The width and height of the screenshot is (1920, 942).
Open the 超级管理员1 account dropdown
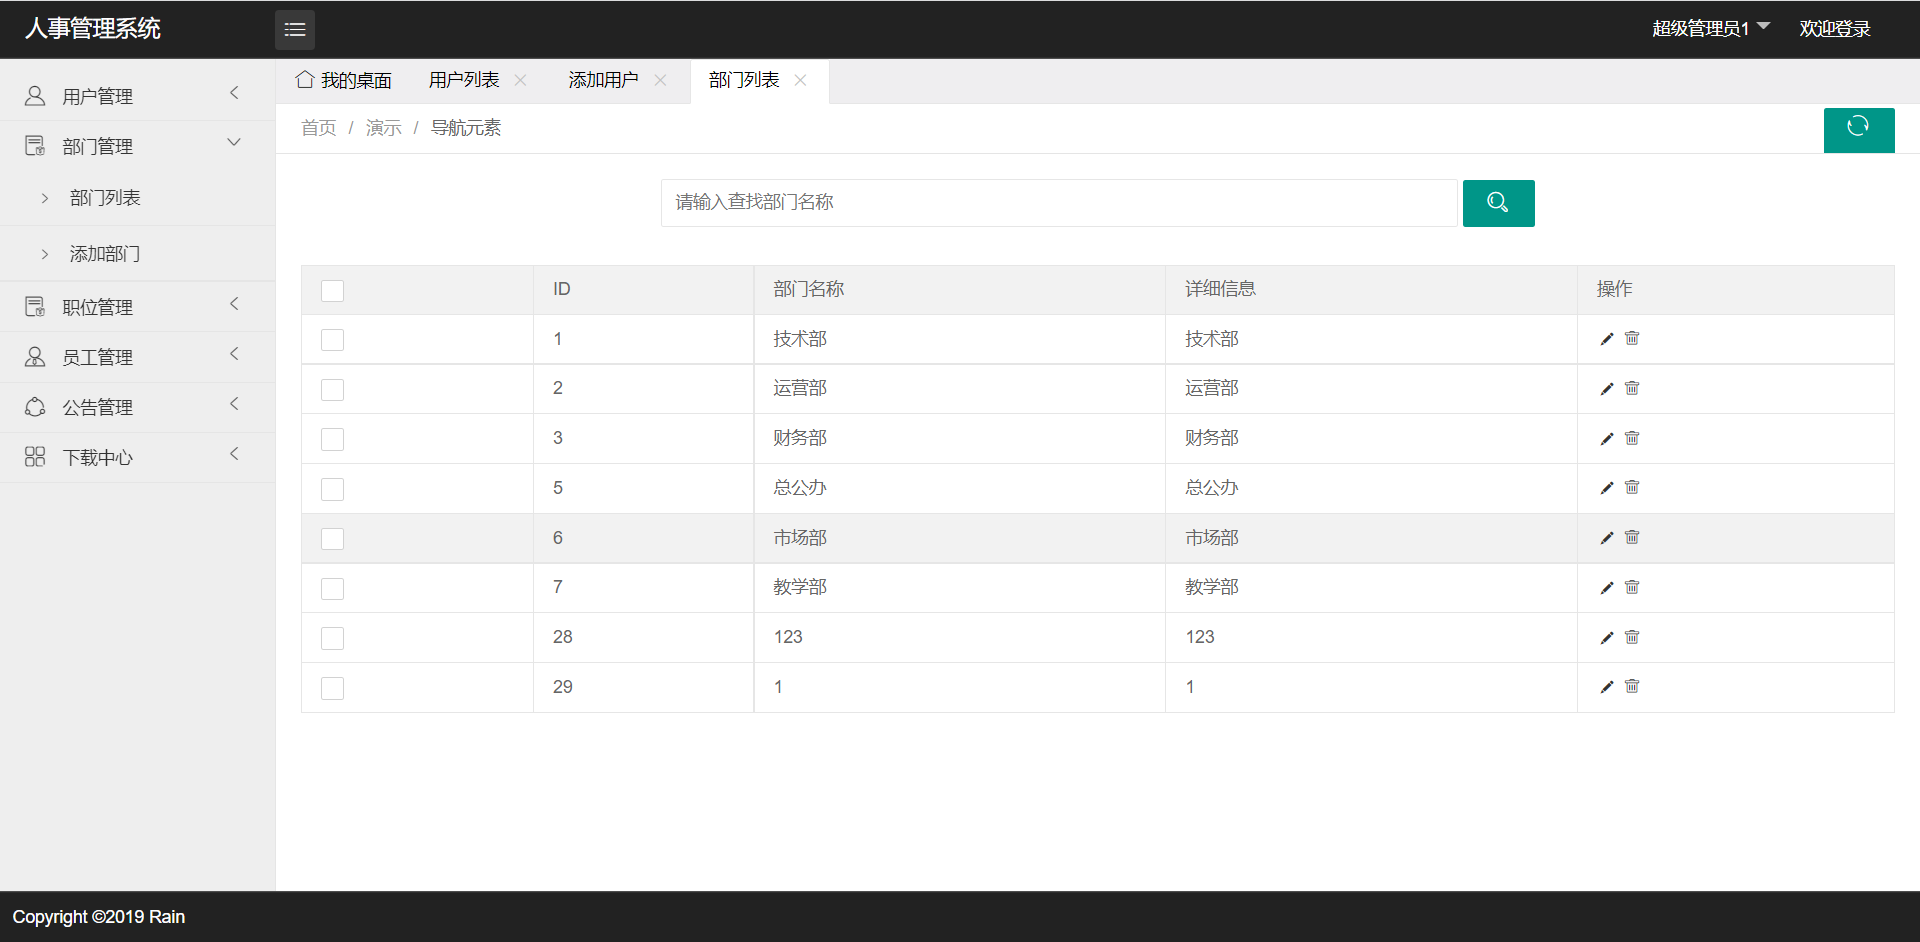pos(1710,28)
